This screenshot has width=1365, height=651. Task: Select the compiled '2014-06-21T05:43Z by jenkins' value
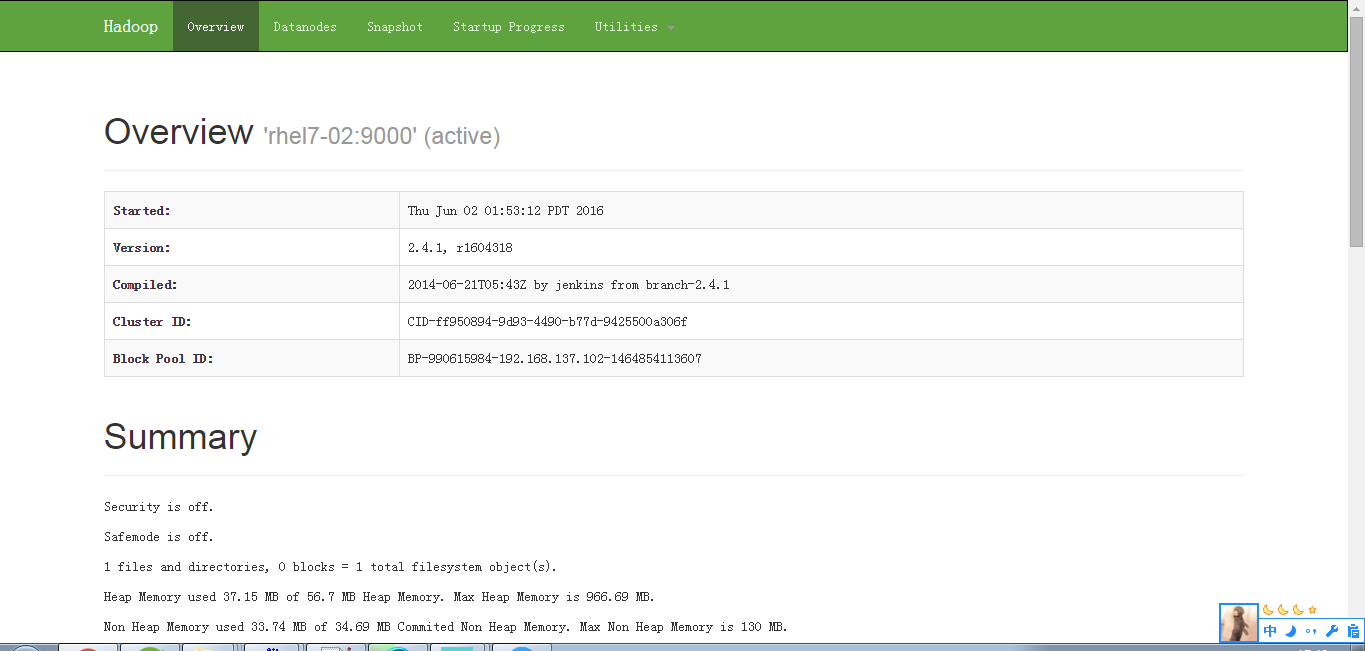[569, 285]
